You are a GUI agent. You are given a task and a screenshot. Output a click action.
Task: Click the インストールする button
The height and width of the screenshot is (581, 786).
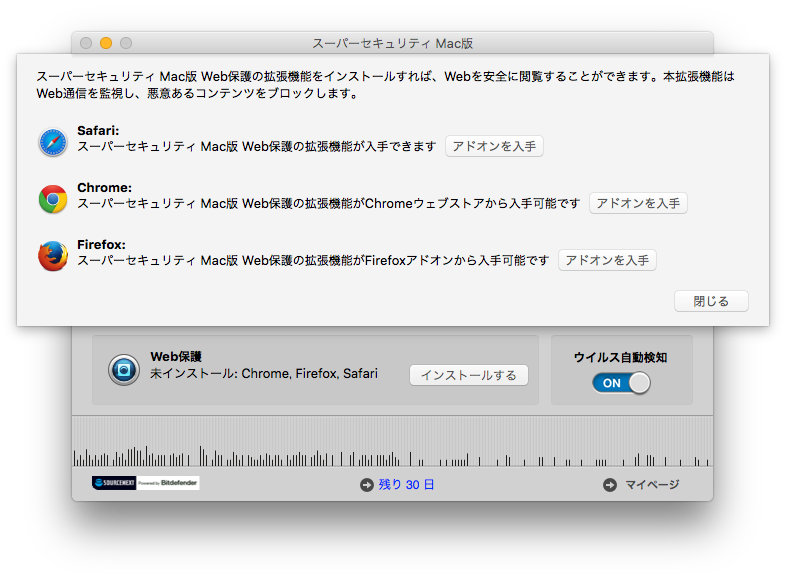point(469,375)
